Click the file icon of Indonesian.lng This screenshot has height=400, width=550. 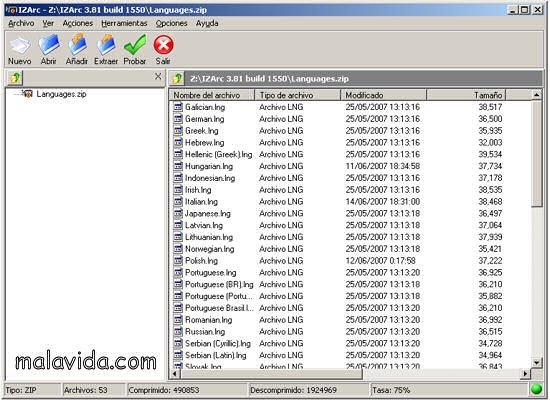pyautogui.click(x=178, y=178)
